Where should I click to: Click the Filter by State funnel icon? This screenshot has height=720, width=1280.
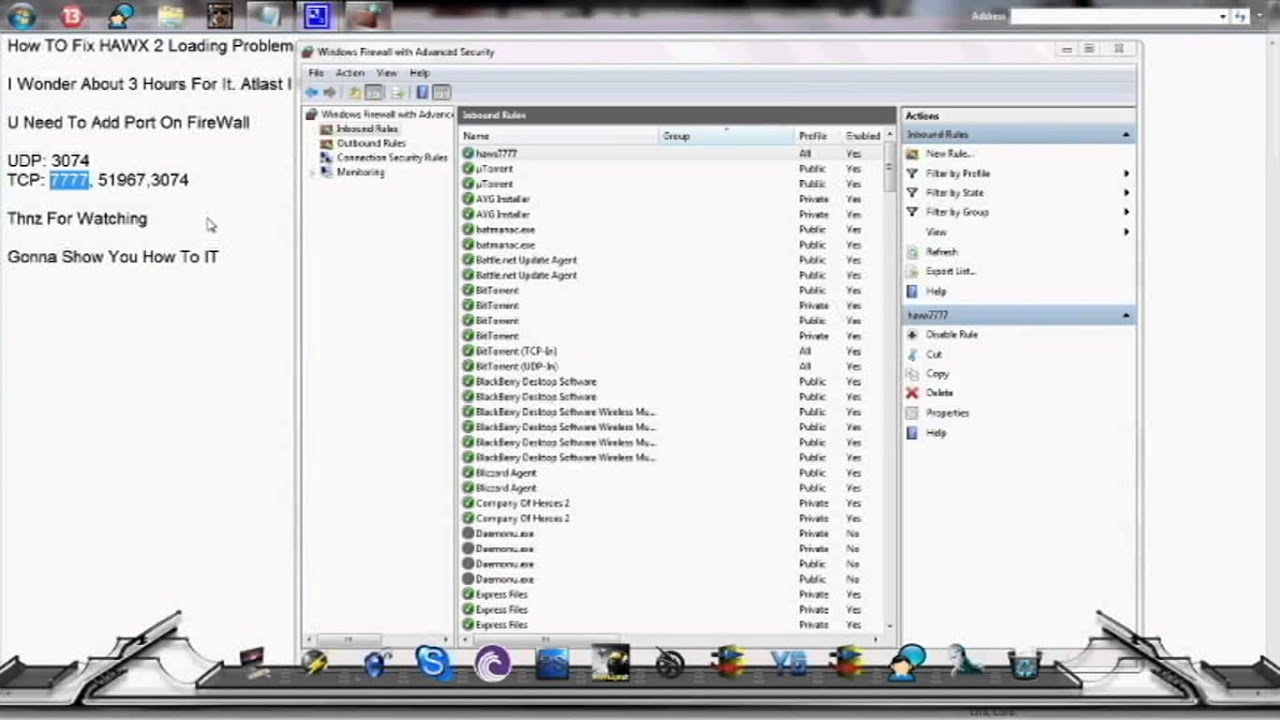click(912, 193)
